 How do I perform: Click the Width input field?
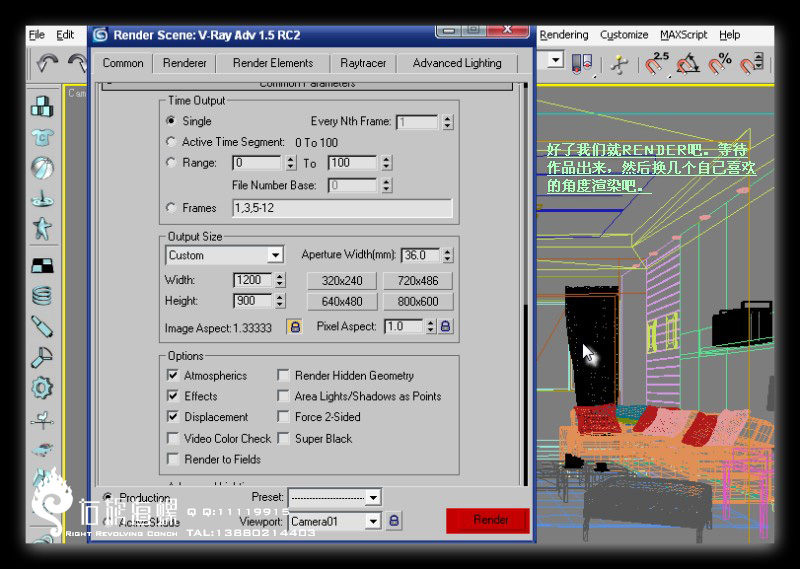pyautogui.click(x=254, y=280)
